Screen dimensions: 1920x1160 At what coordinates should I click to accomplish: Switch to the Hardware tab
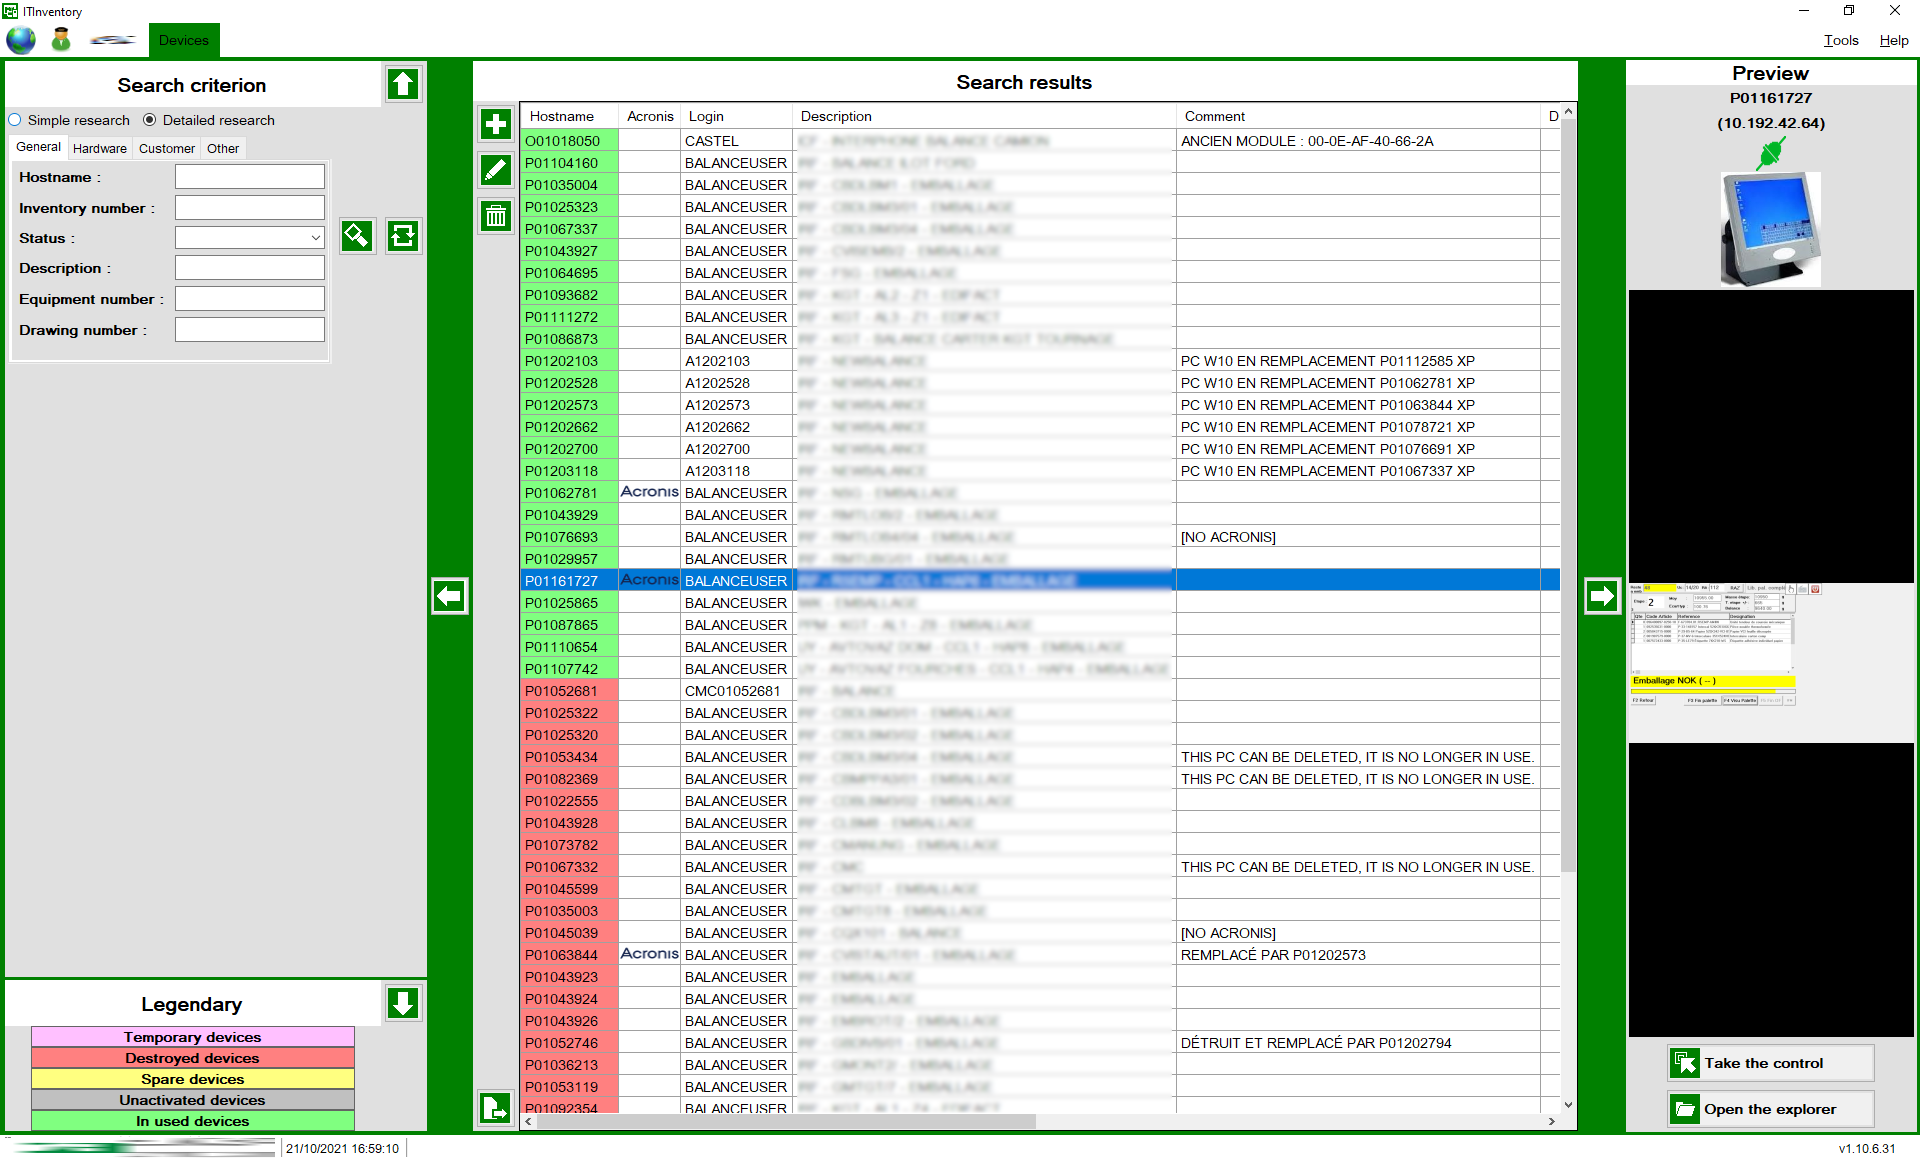click(100, 148)
